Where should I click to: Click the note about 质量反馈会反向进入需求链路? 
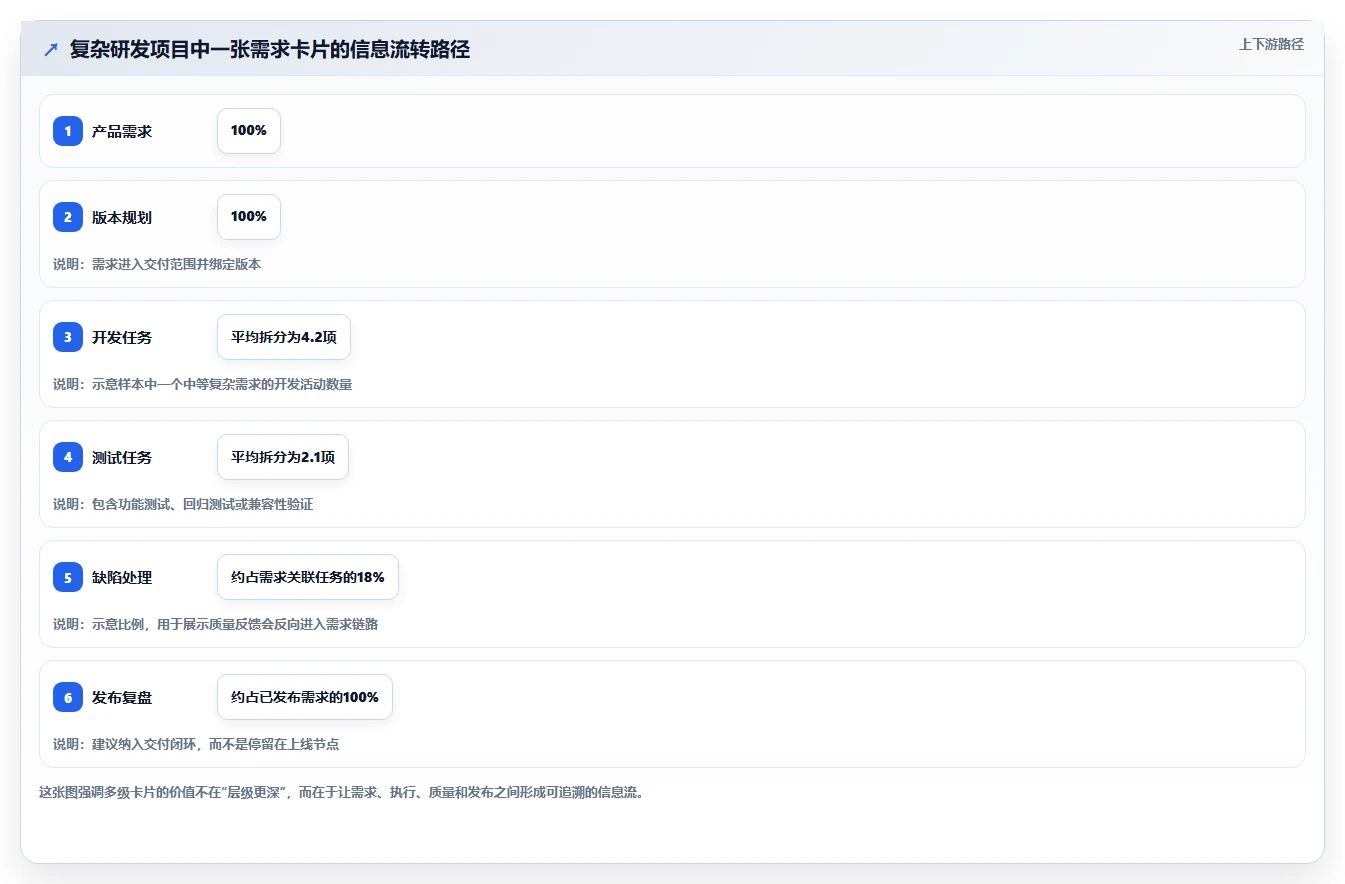215,624
